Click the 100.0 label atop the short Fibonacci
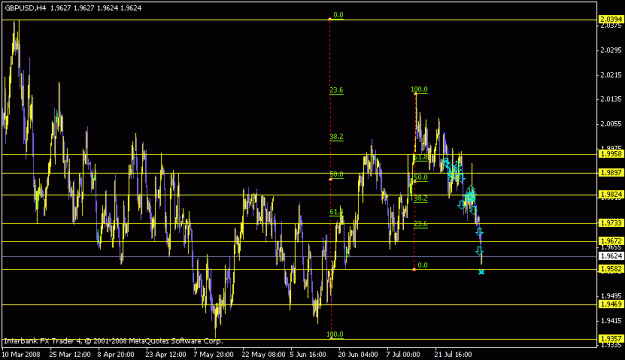 tap(419, 90)
